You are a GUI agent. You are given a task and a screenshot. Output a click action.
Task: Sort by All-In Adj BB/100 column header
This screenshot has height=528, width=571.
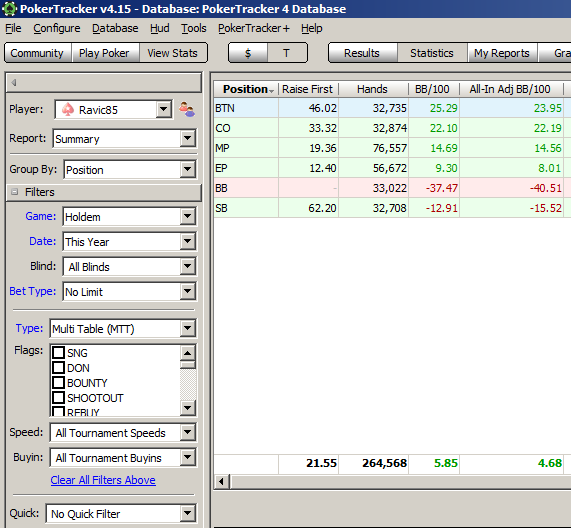(511, 89)
